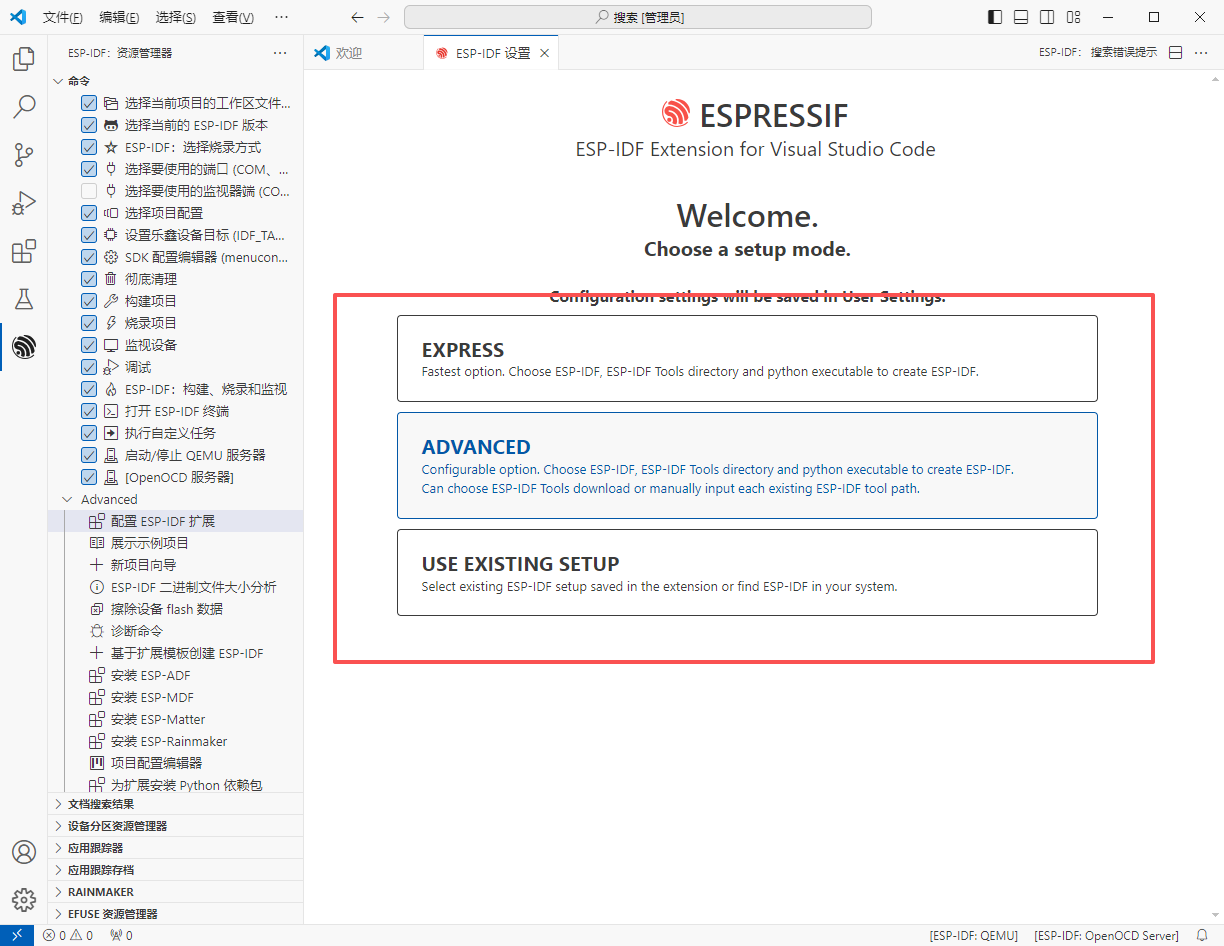
Task: Click the 搜索 [管理员] command center box
Action: [638, 17]
